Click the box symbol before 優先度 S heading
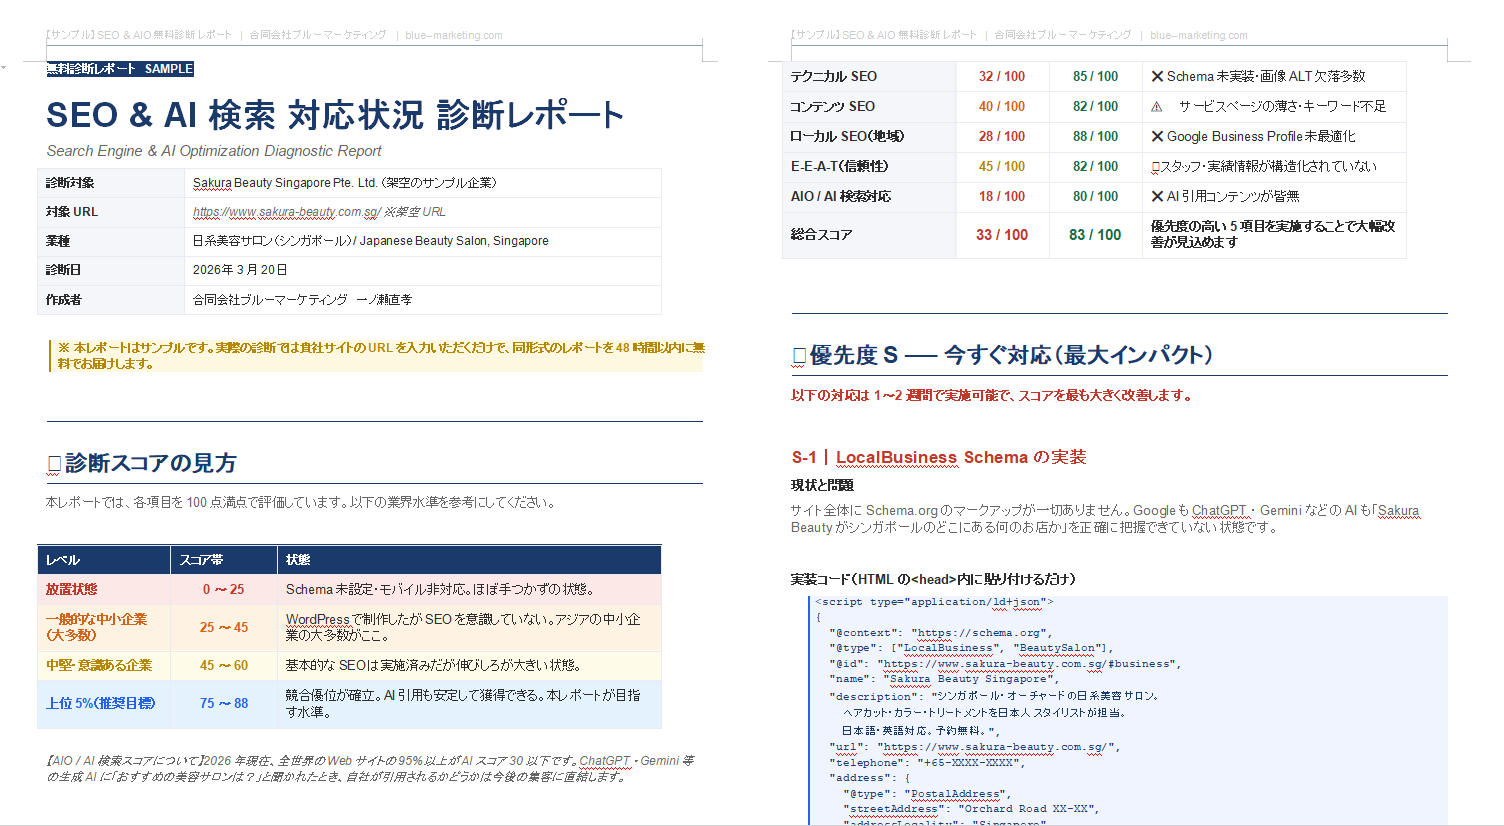This screenshot has height=826, width=1504. (799, 356)
